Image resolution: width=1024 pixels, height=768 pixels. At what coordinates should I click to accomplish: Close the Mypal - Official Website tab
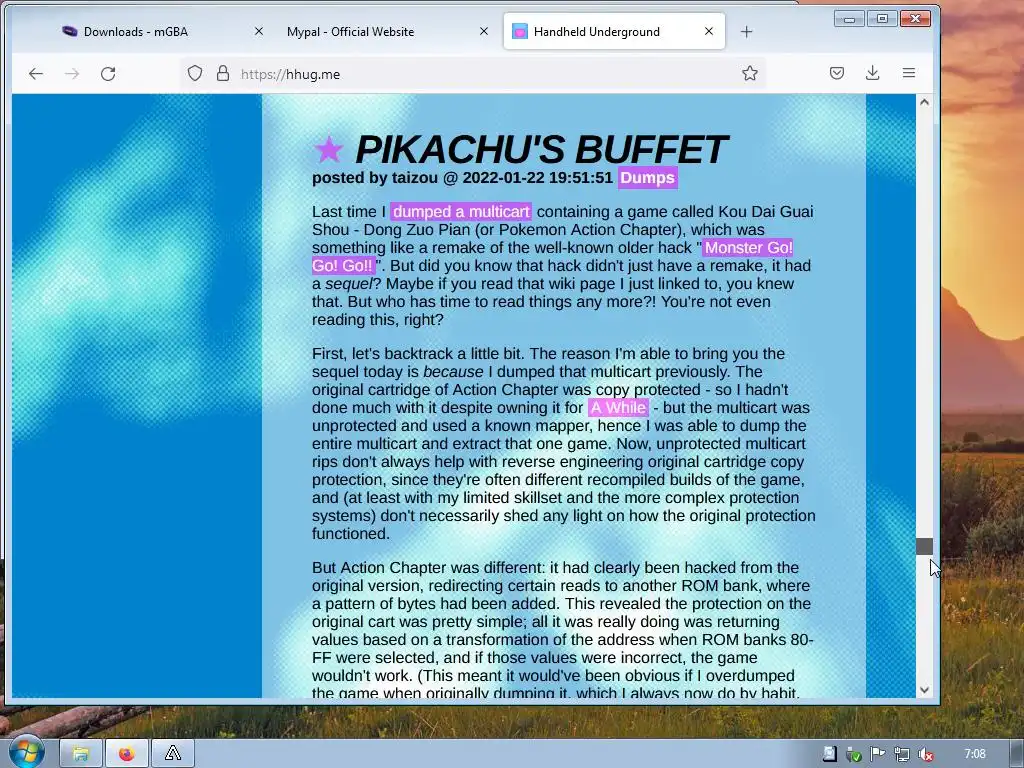[483, 31]
